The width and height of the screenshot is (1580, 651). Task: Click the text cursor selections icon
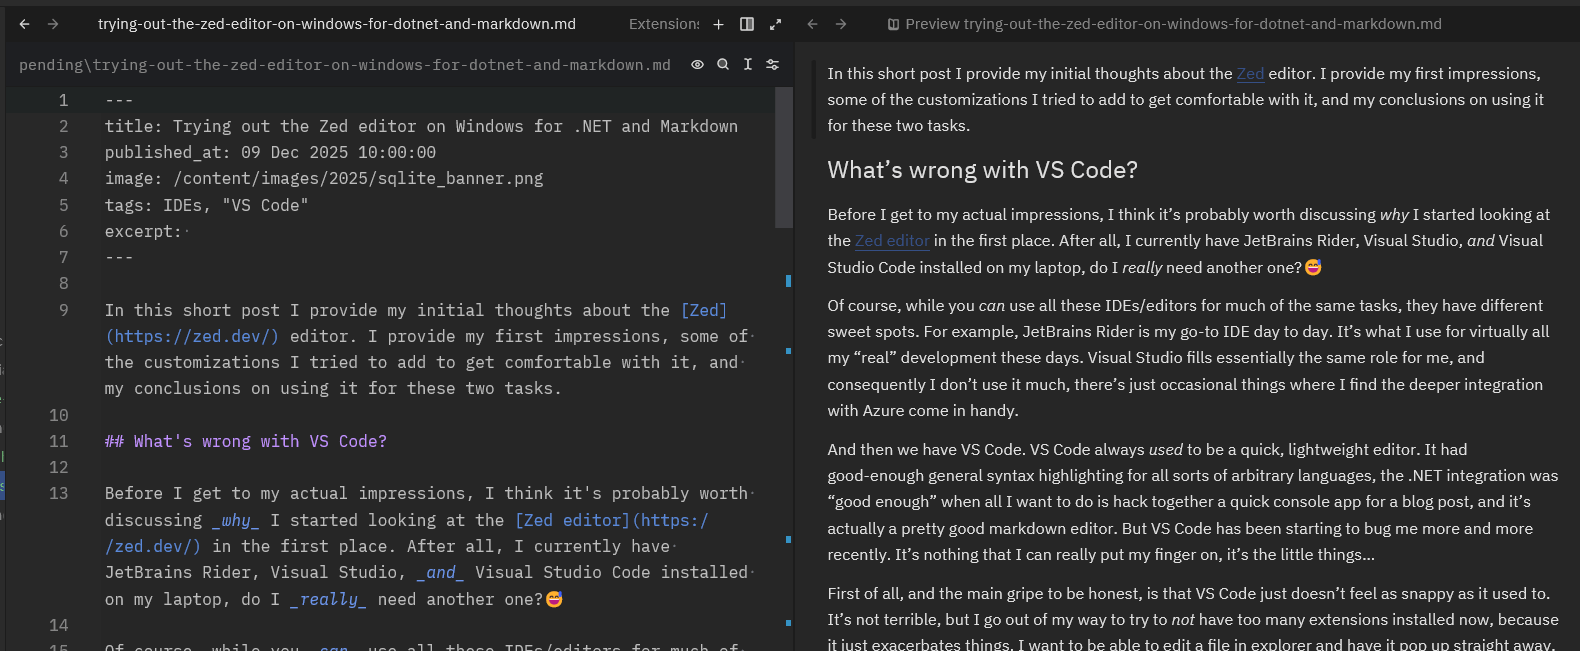tap(748, 65)
